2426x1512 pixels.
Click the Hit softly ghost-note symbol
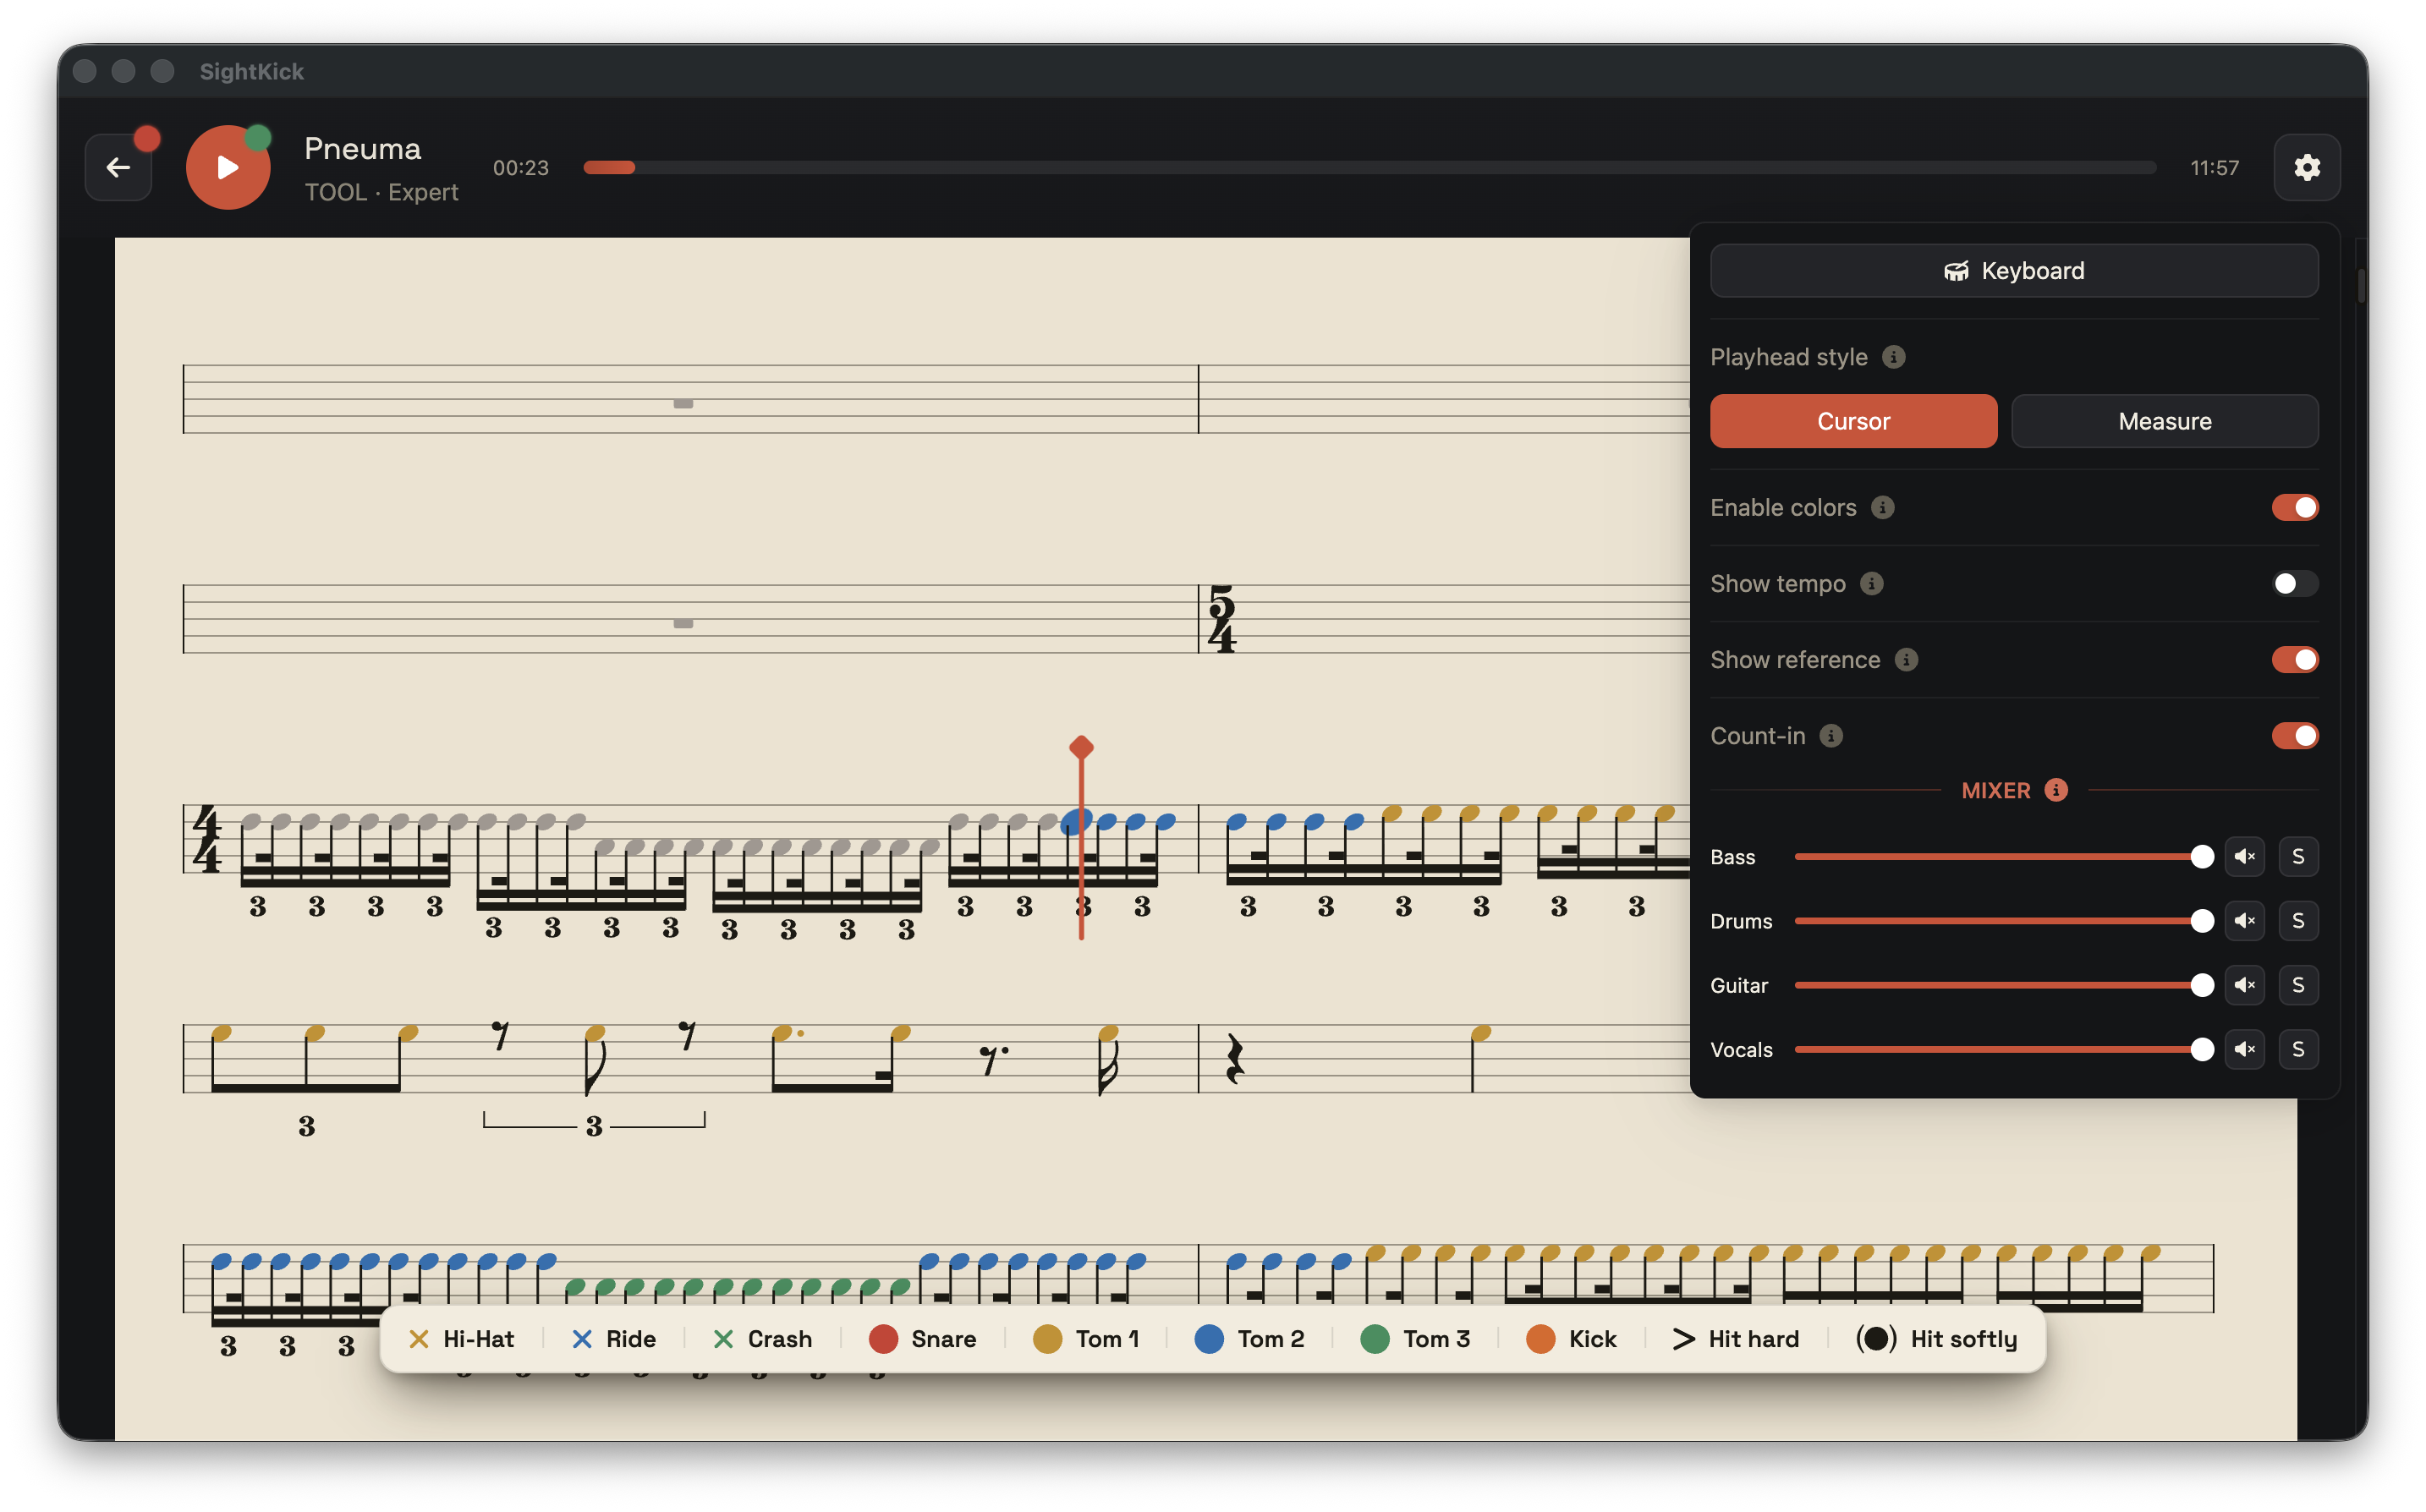tap(1876, 1339)
